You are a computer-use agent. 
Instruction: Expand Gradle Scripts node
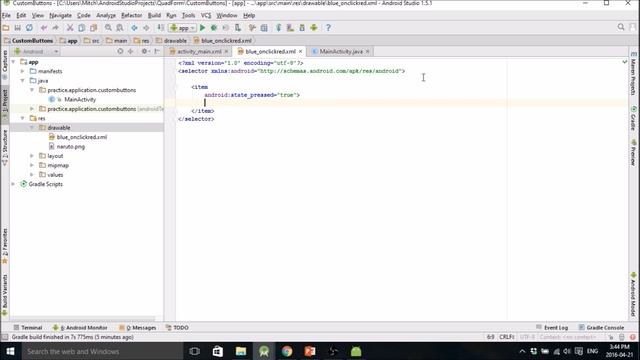(x=13, y=184)
